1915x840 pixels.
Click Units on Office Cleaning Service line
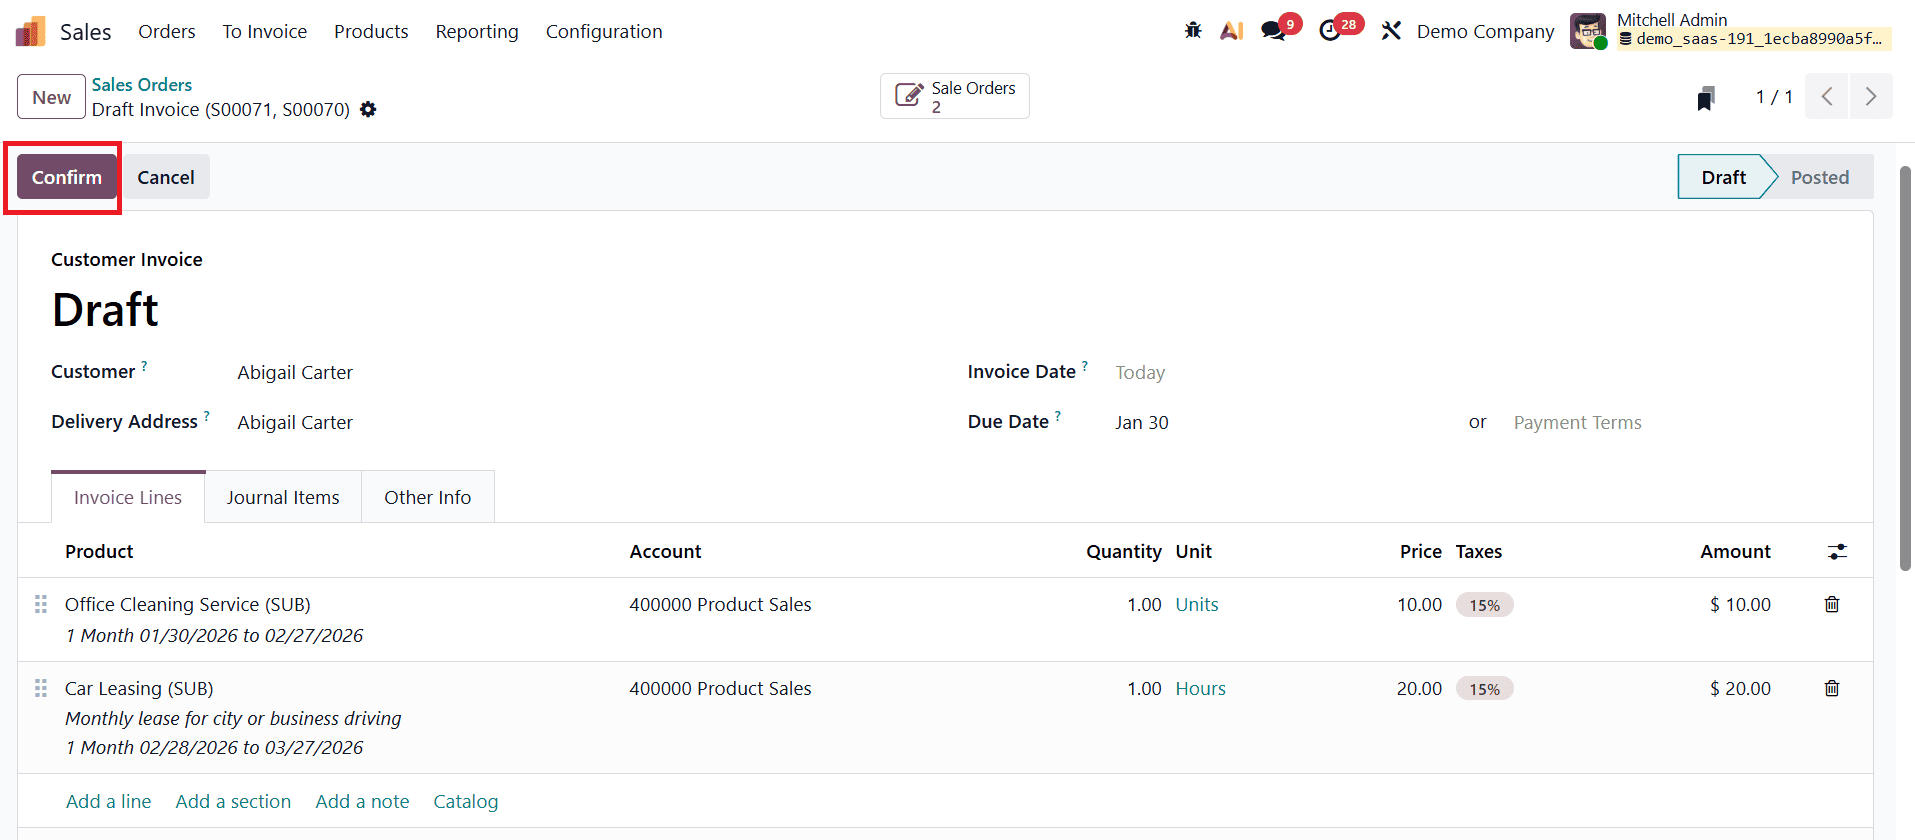click(1197, 604)
